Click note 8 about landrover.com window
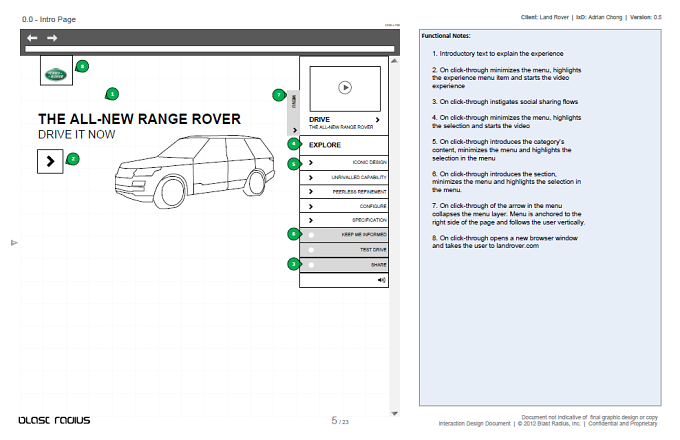 point(505,242)
